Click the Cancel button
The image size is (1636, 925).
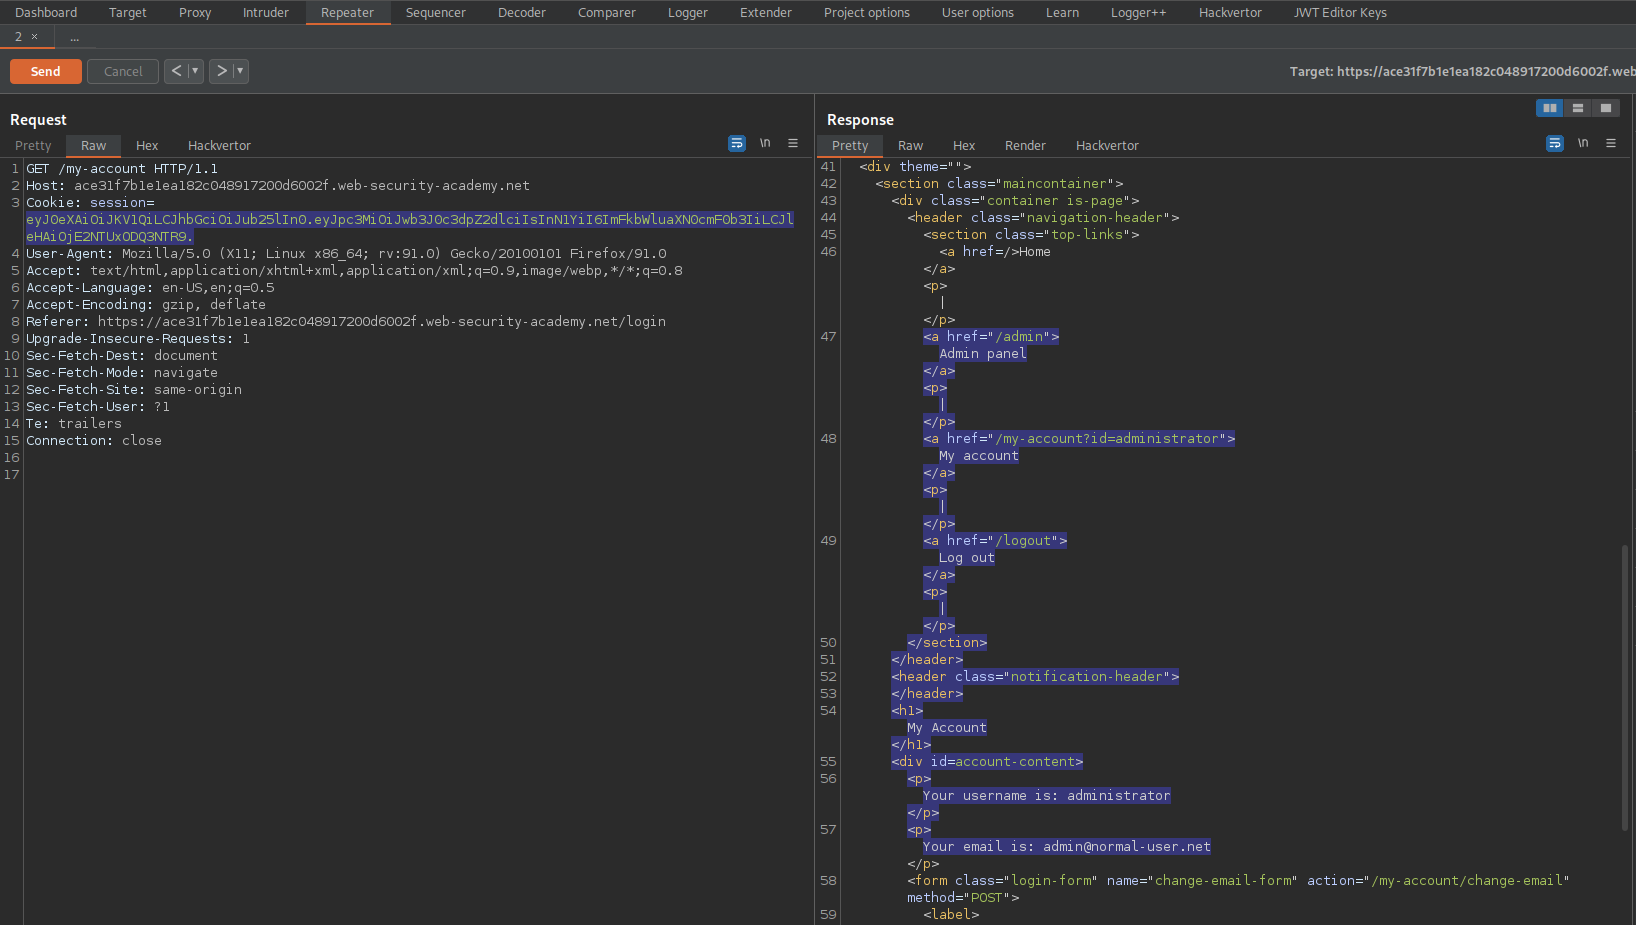click(x=123, y=72)
